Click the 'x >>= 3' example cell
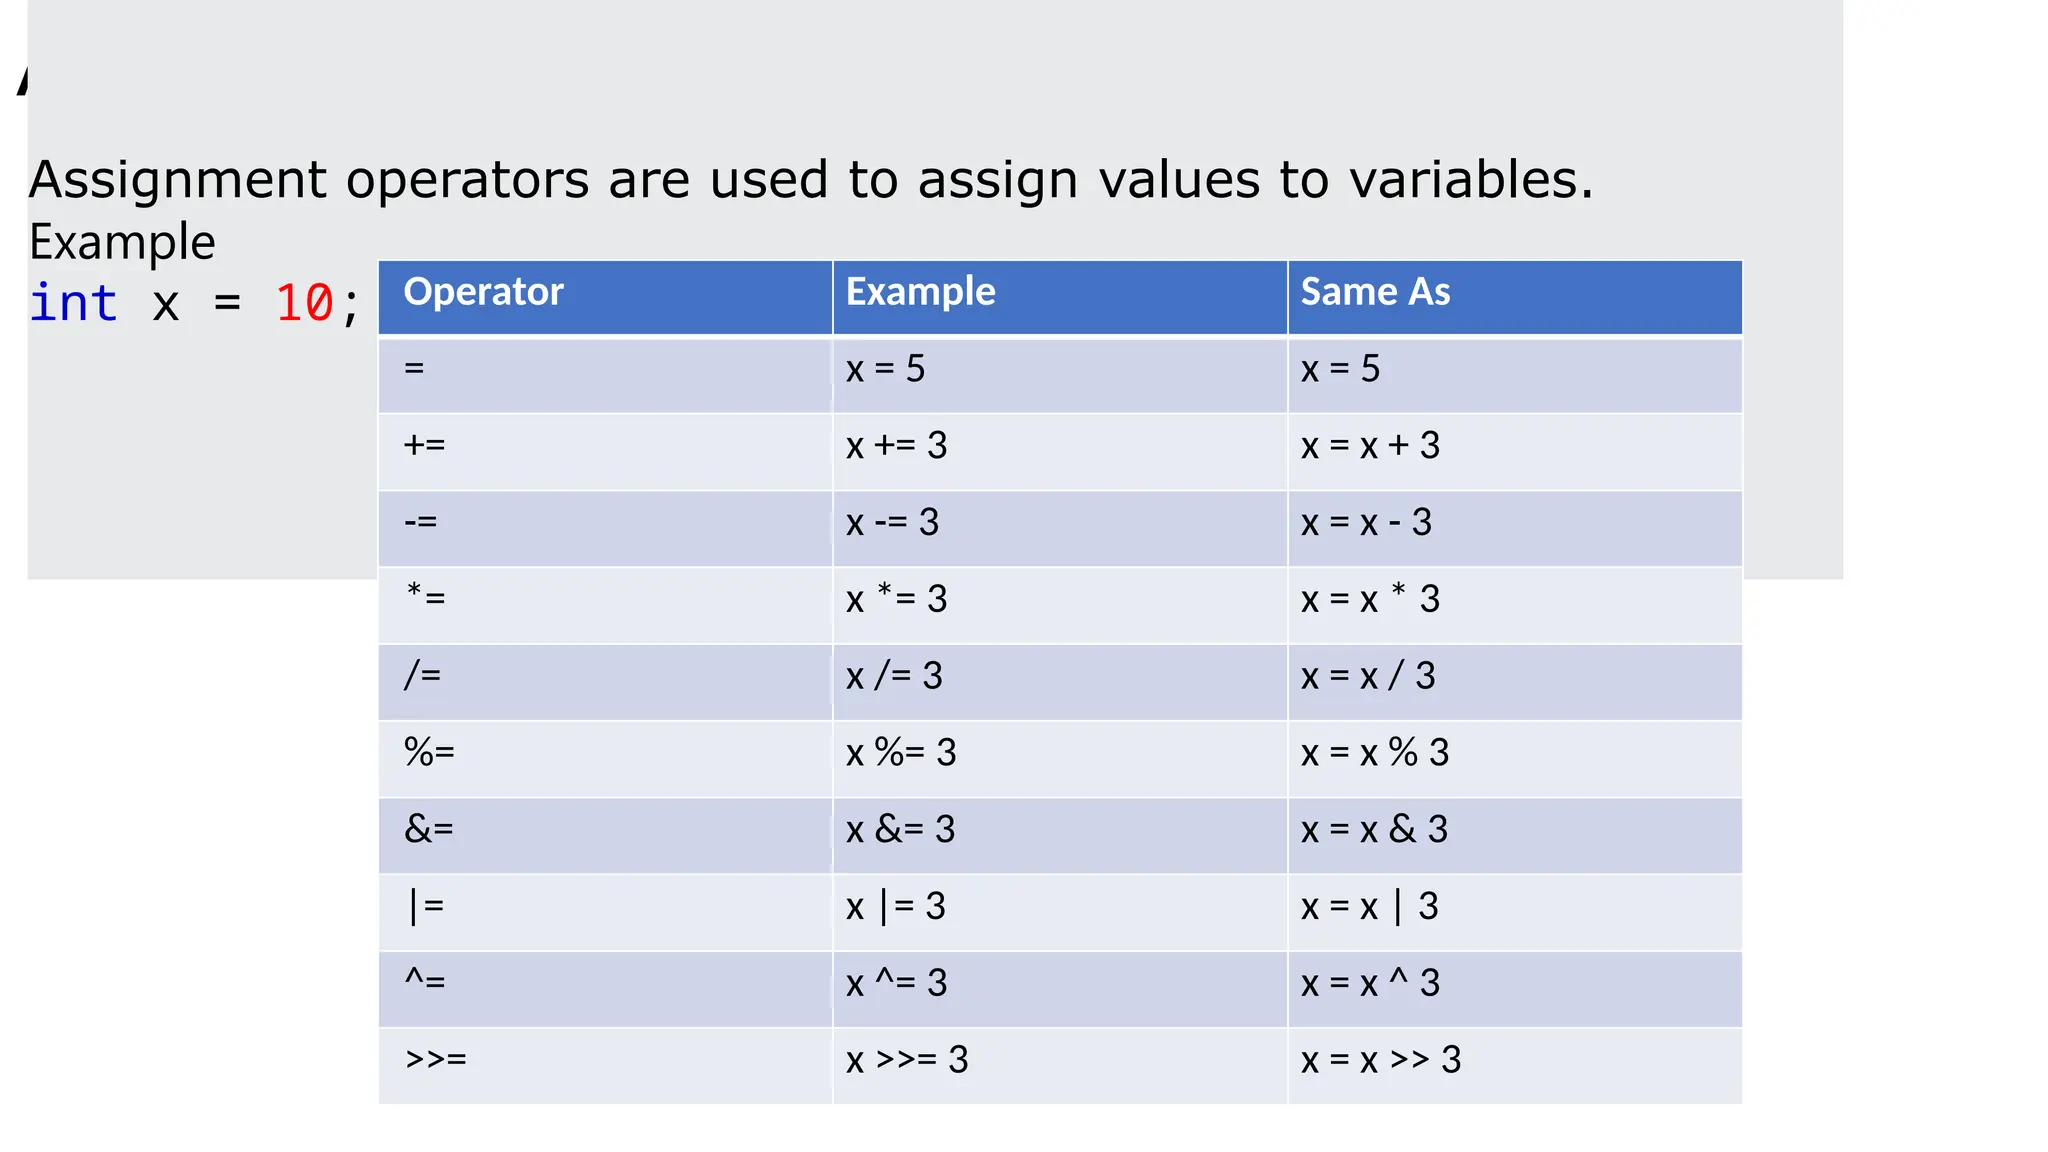Viewport: 2048px width, 1152px height. pos(907,1060)
